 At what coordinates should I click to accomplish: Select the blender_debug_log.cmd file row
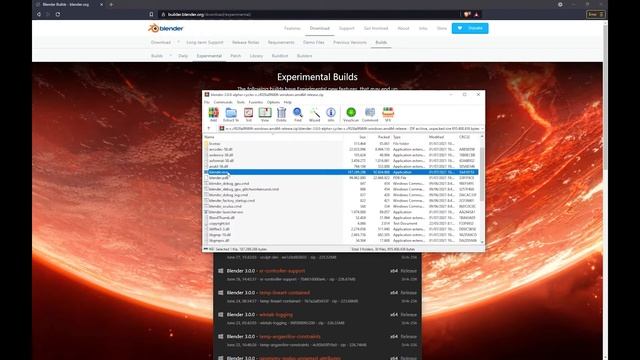(x=341, y=195)
